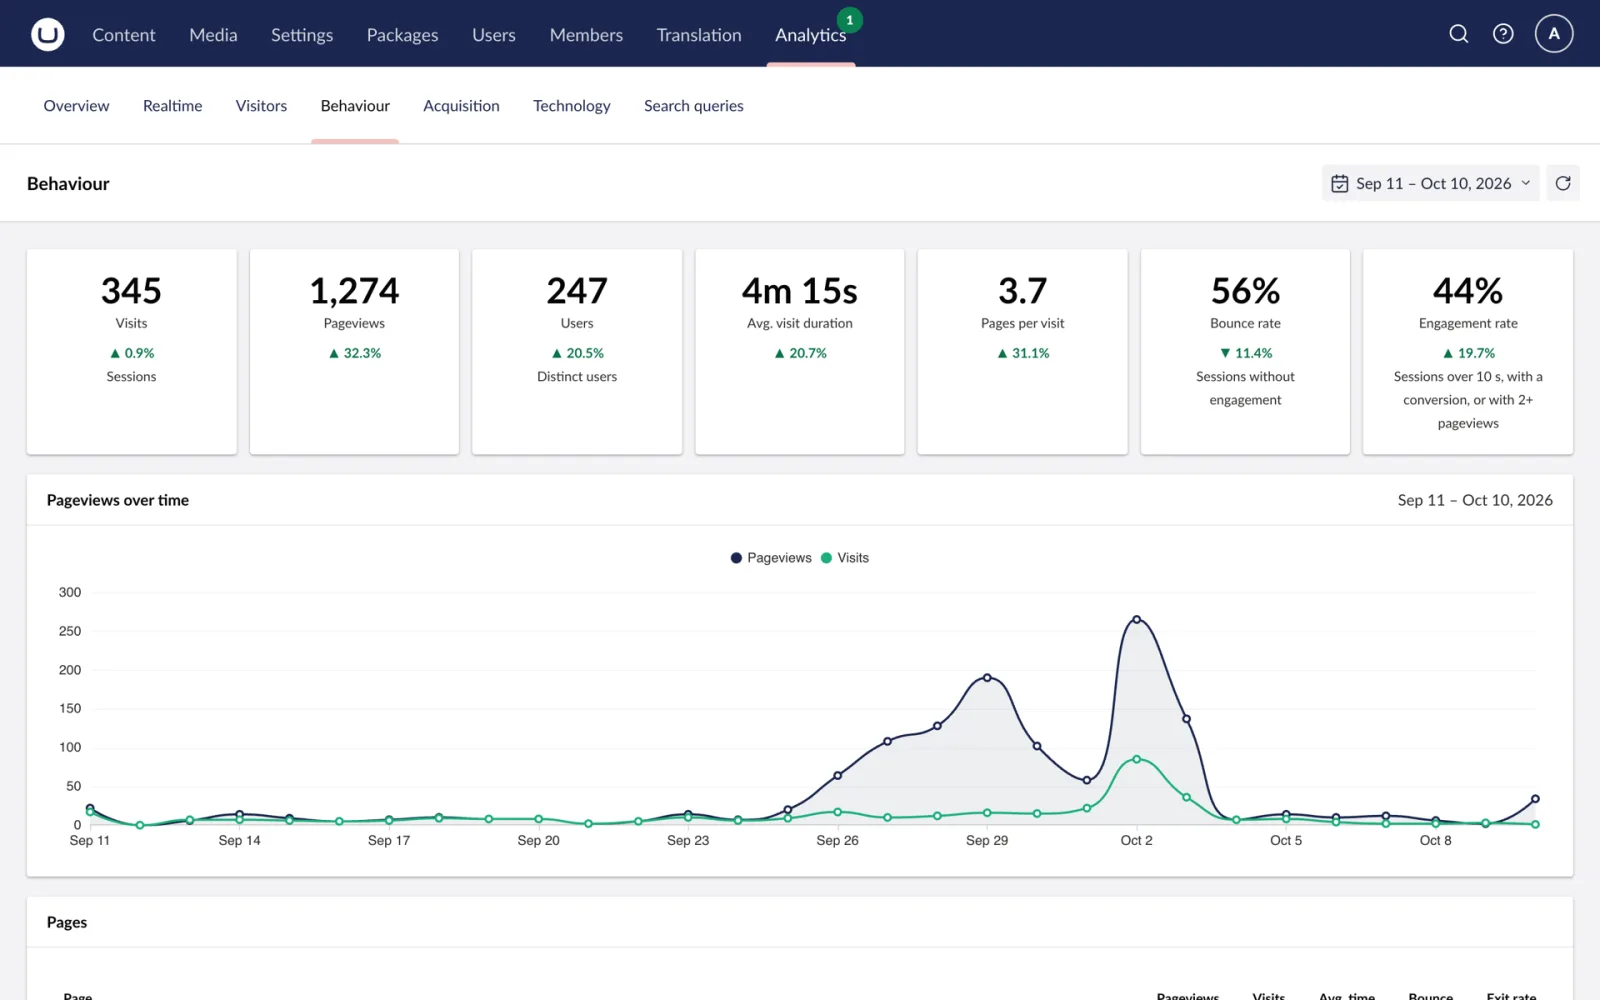Switch to the Realtime tab
This screenshot has height=1000, width=1600.
(172, 106)
